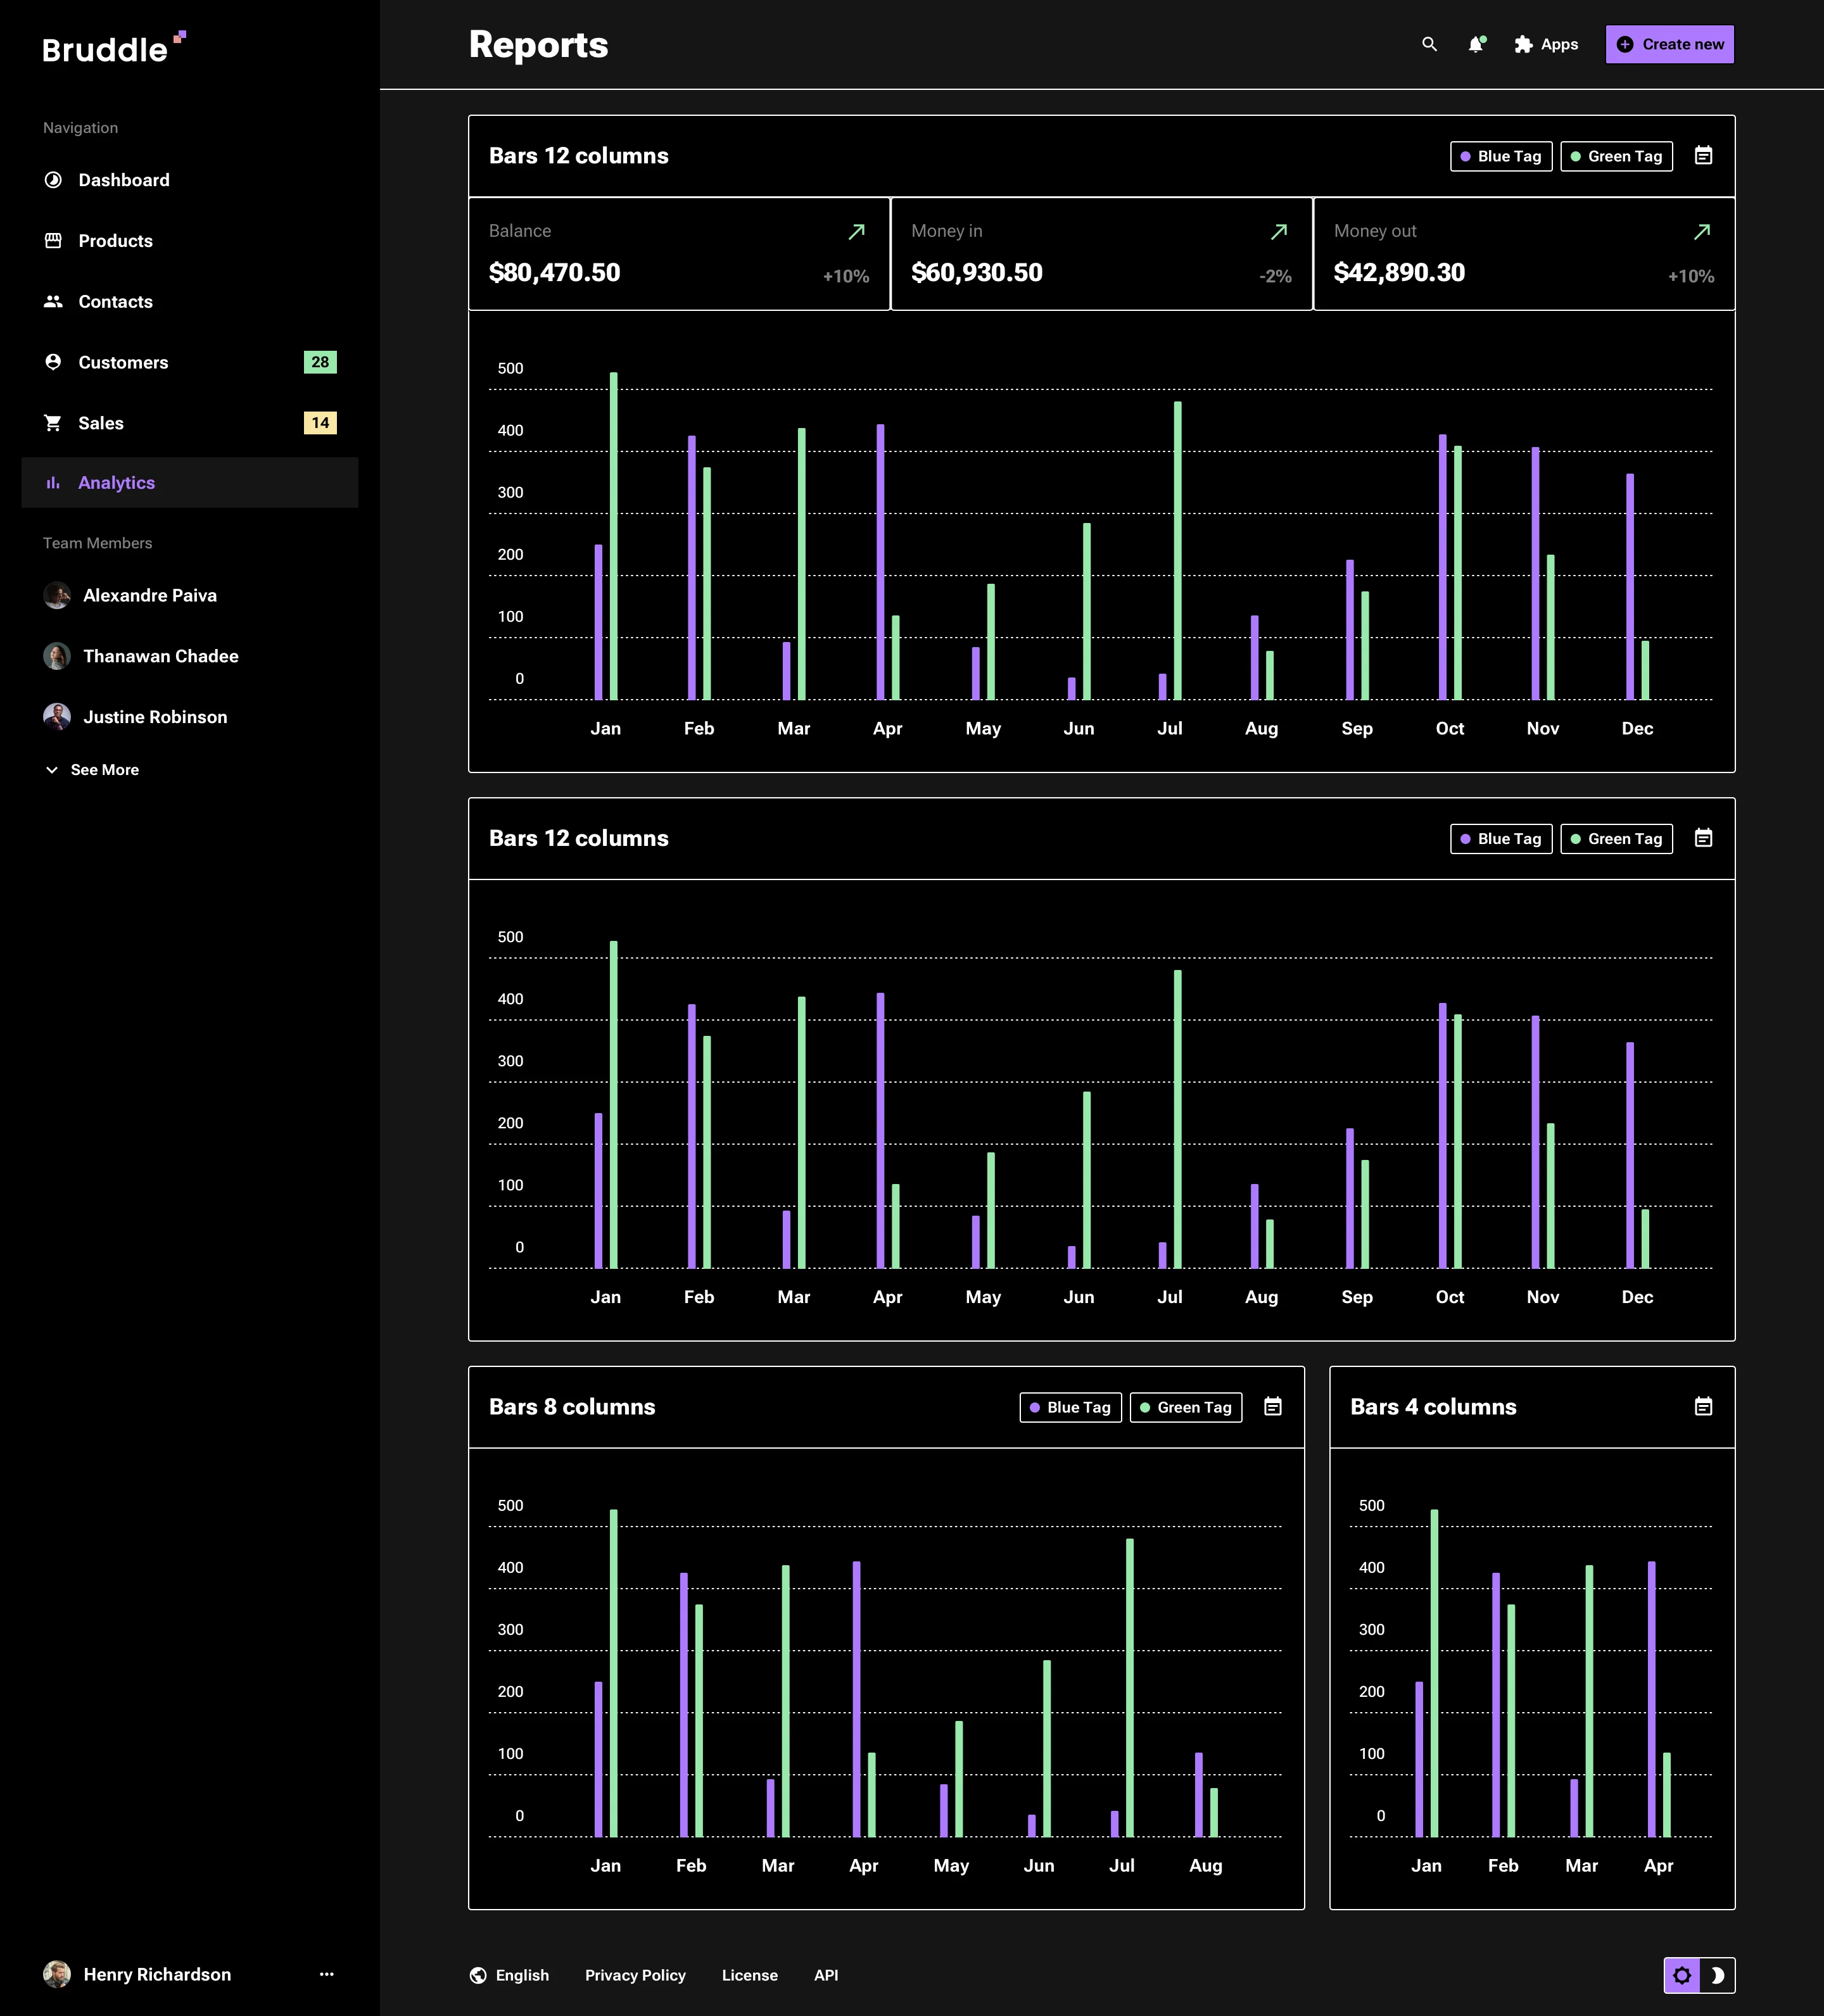Screen dimensions: 1824x2016
Task: Open the settings gear at bottom right
Action: tap(1682, 1975)
